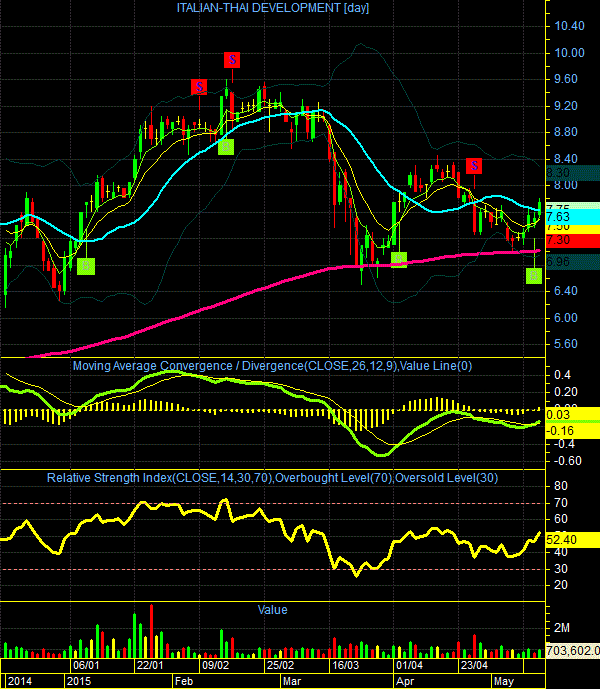Click the MACD -0.16 value tag

pyautogui.click(x=573, y=431)
